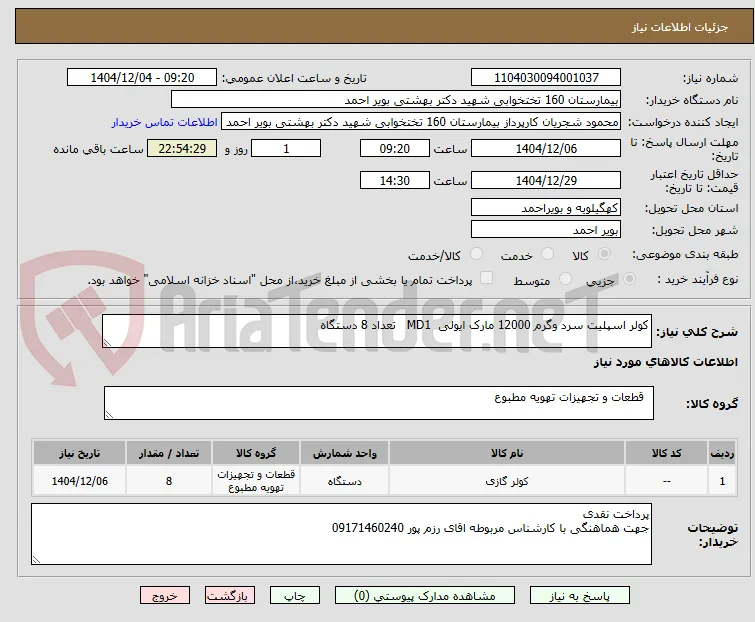The width and height of the screenshot is (755, 622).
Task: Click the نام کالا column header
Action: [507, 453]
